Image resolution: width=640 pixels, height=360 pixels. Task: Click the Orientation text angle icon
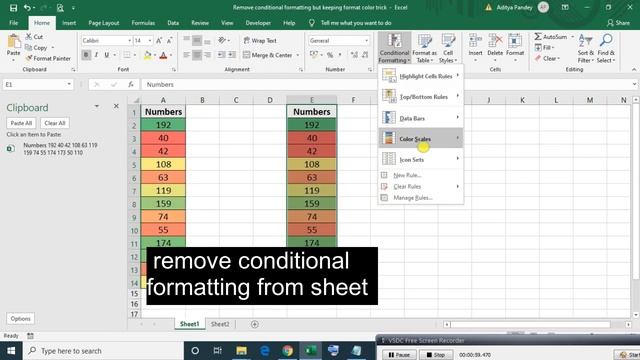222,40
